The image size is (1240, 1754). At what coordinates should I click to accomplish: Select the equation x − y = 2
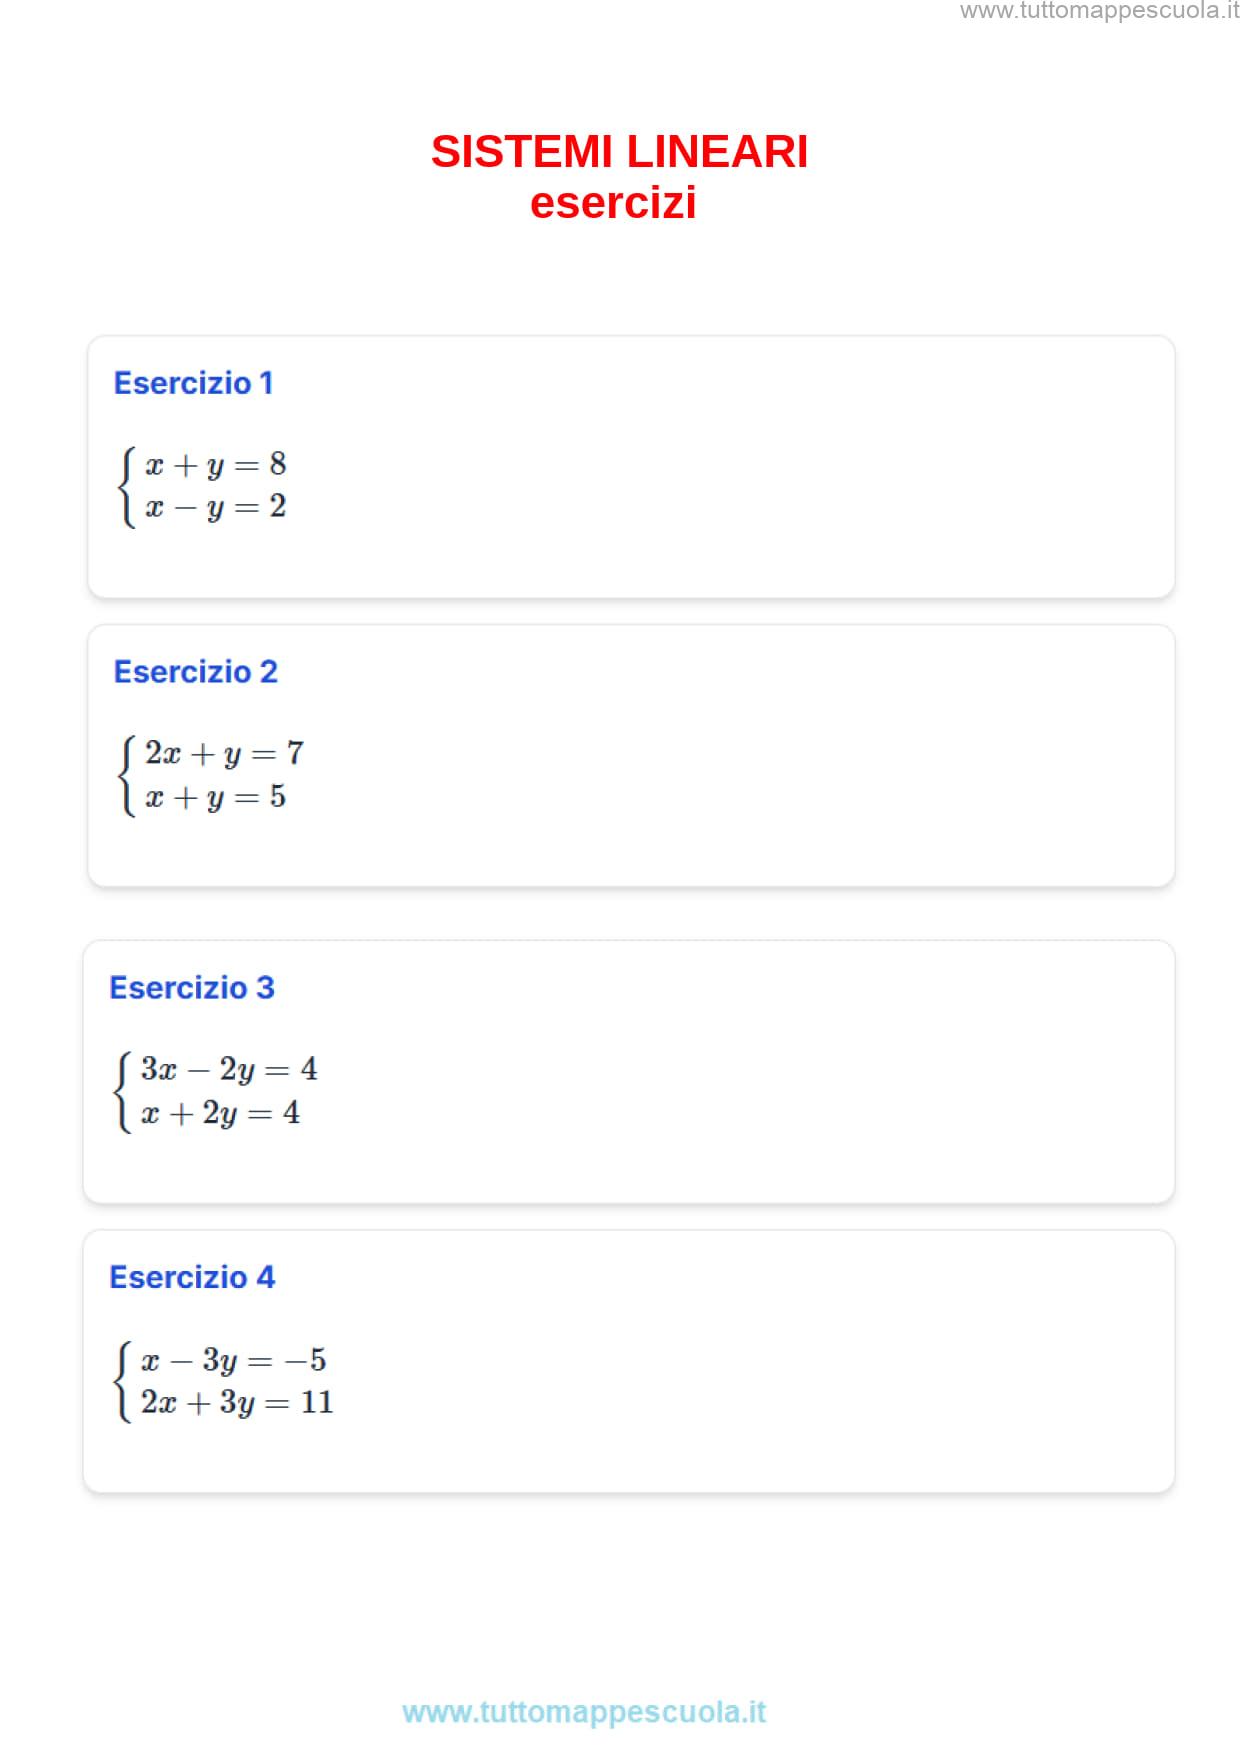point(216,507)
